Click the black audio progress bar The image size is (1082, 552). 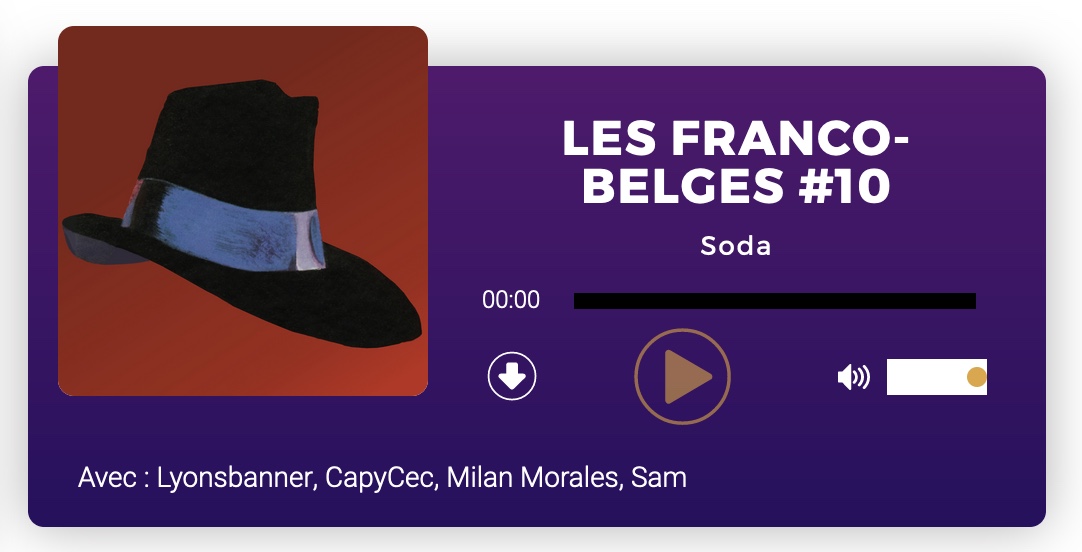775,301
